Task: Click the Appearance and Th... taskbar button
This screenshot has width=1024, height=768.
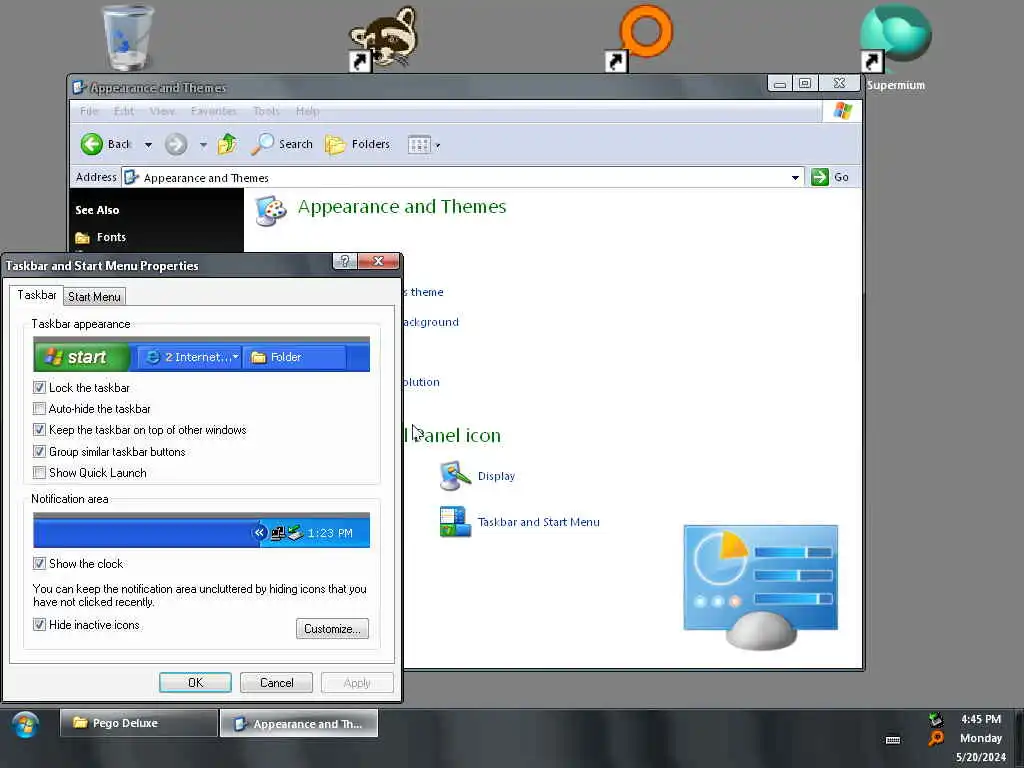Action: point(298,723)
